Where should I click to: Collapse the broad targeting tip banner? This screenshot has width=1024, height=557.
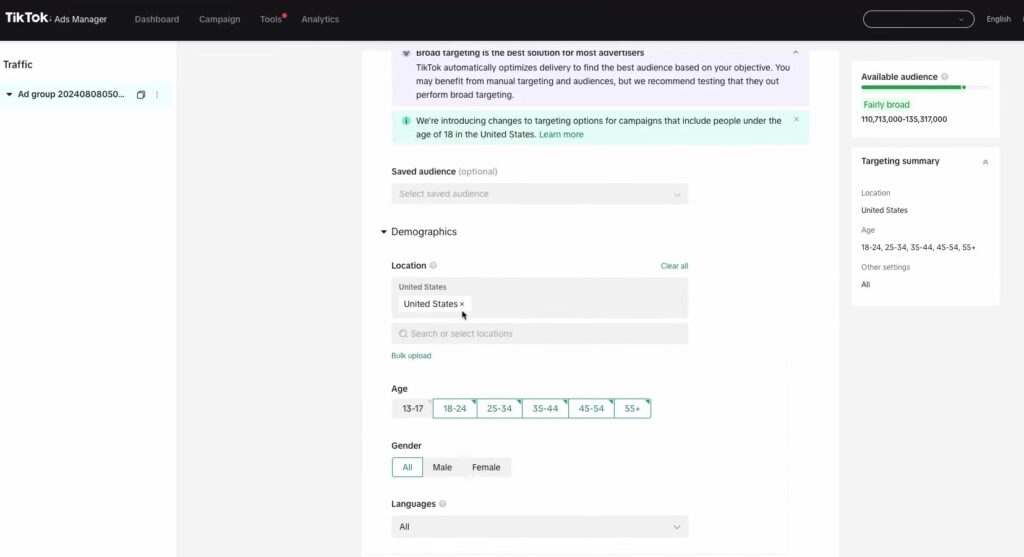(795, 53)
